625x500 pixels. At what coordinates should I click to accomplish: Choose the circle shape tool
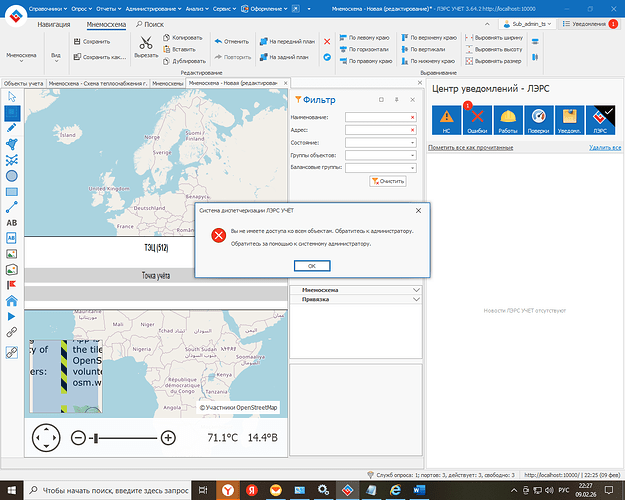point(11,176)
